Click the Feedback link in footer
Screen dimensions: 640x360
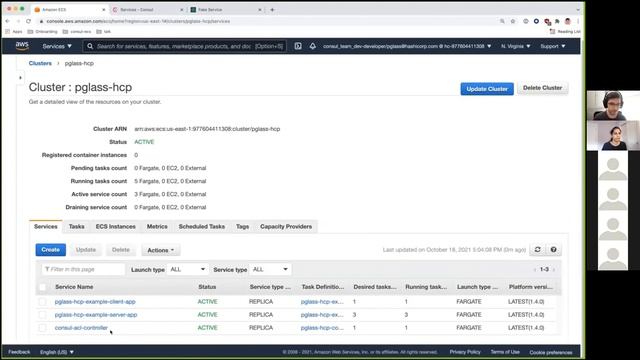coord(19,352)
